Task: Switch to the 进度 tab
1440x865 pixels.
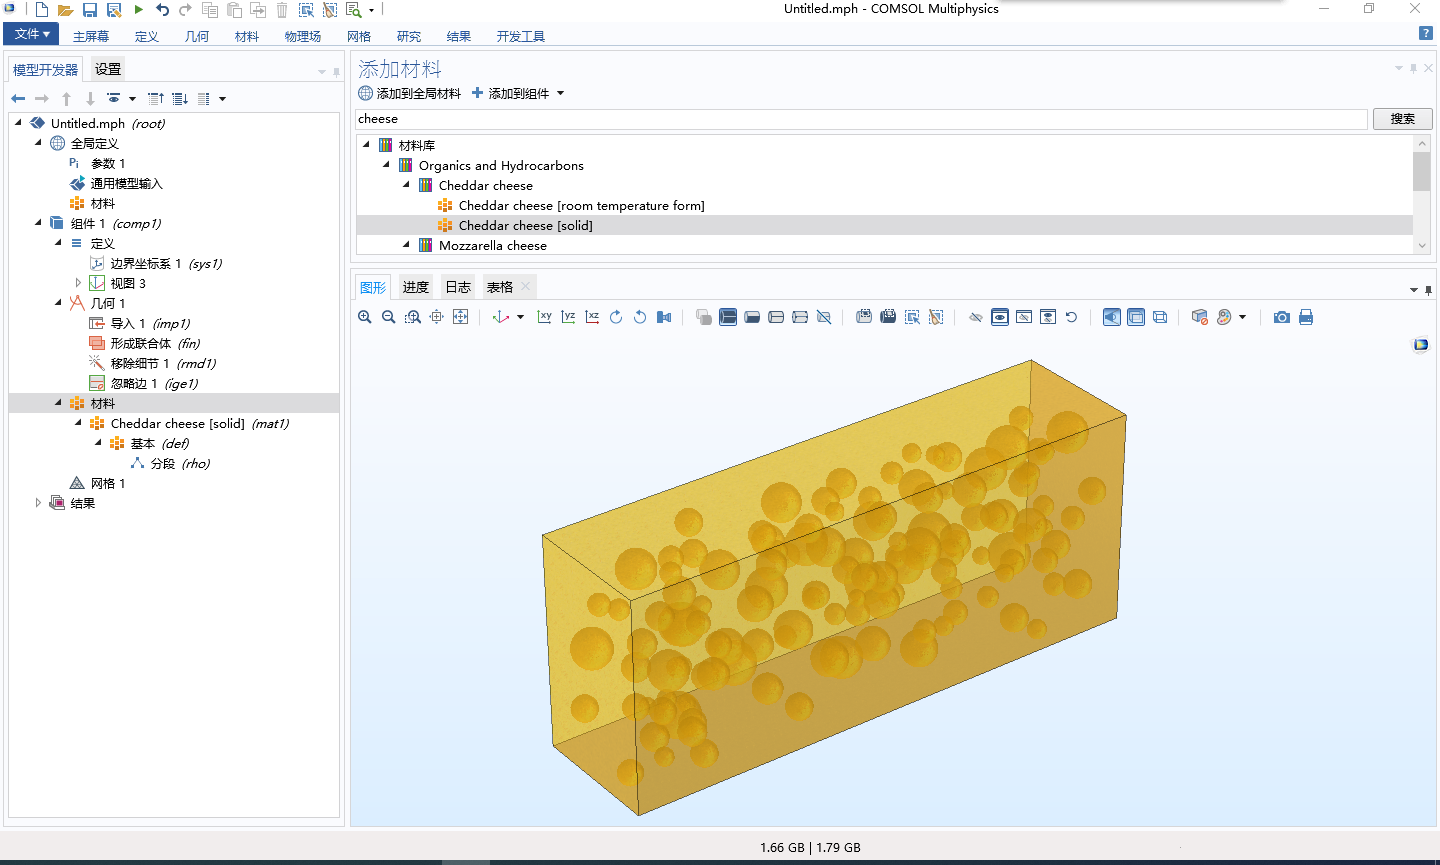Action: 415,286
